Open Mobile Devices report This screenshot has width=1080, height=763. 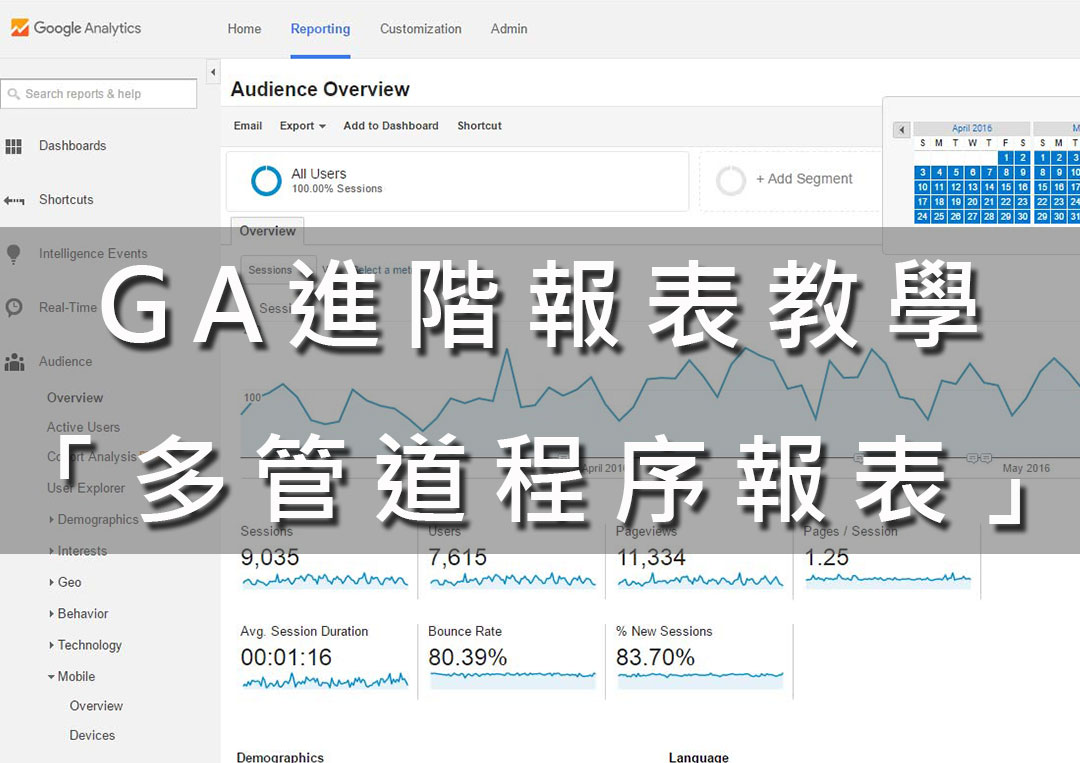click(x=92, y=735)
